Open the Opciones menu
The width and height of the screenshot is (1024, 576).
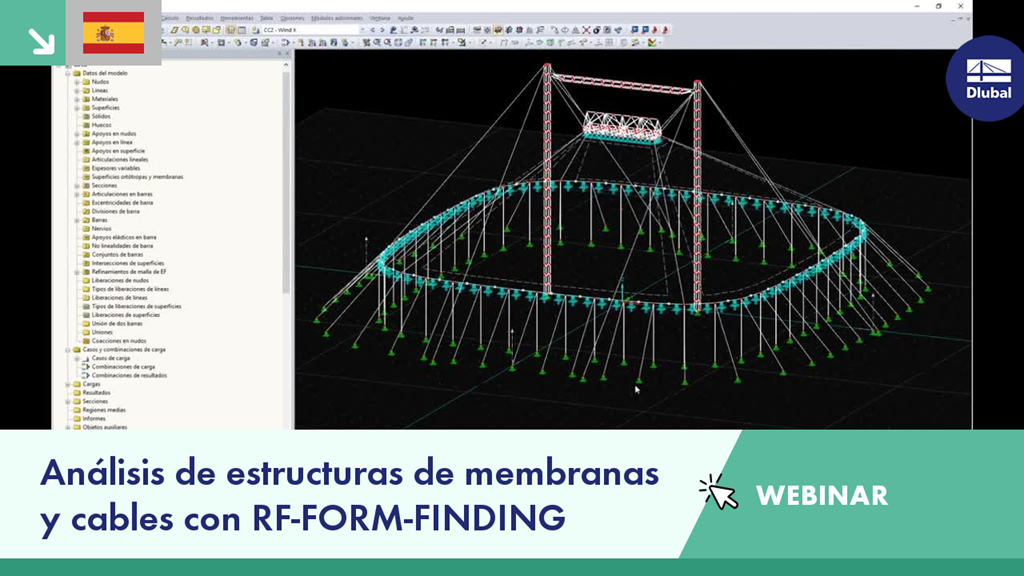pos(292,18)
